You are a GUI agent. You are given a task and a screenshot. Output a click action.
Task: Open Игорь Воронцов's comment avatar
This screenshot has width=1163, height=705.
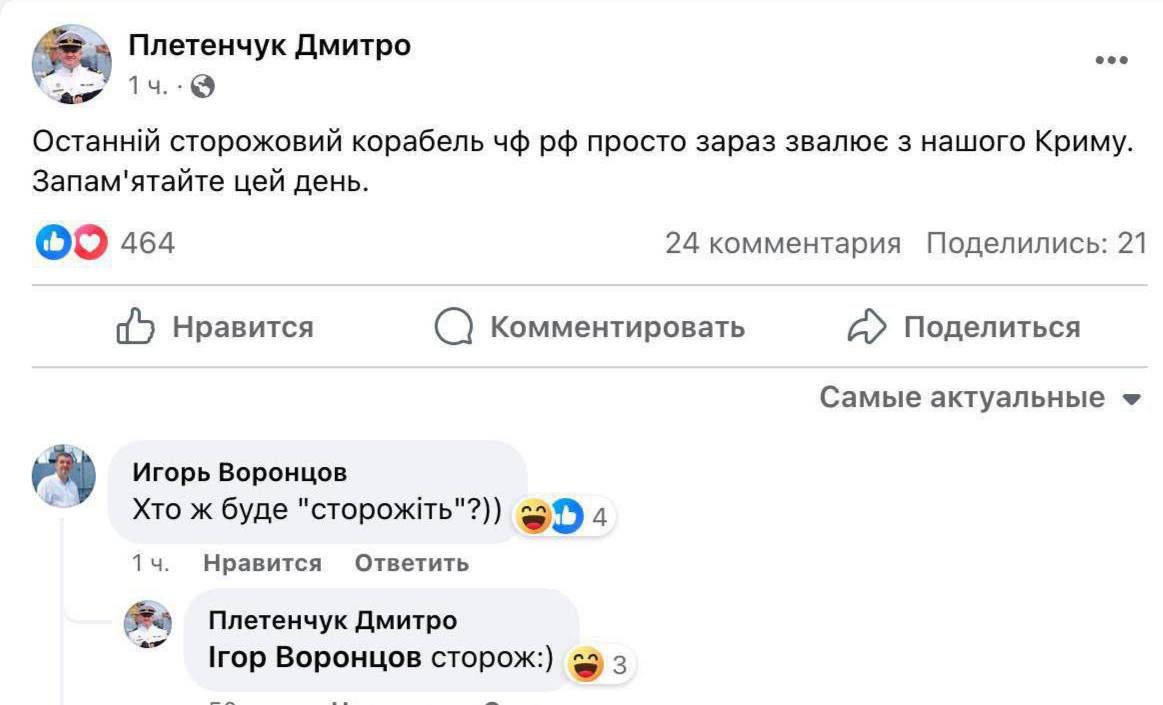[64, 476]
